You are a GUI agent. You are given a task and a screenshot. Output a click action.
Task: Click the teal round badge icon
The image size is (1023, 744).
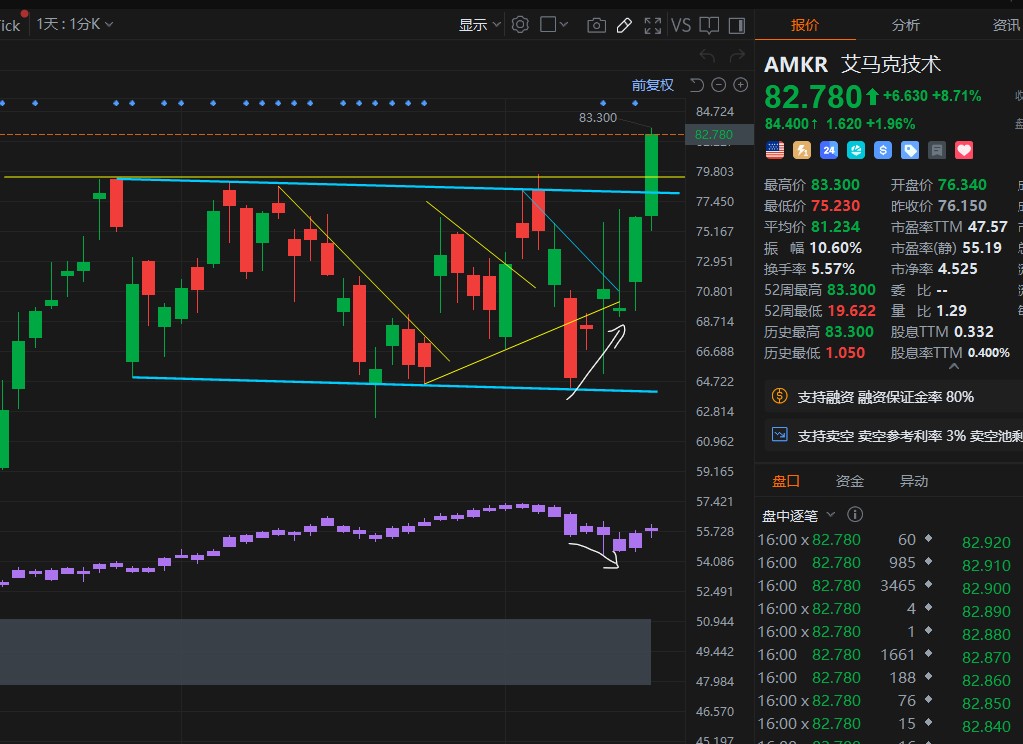click(856, 150)
